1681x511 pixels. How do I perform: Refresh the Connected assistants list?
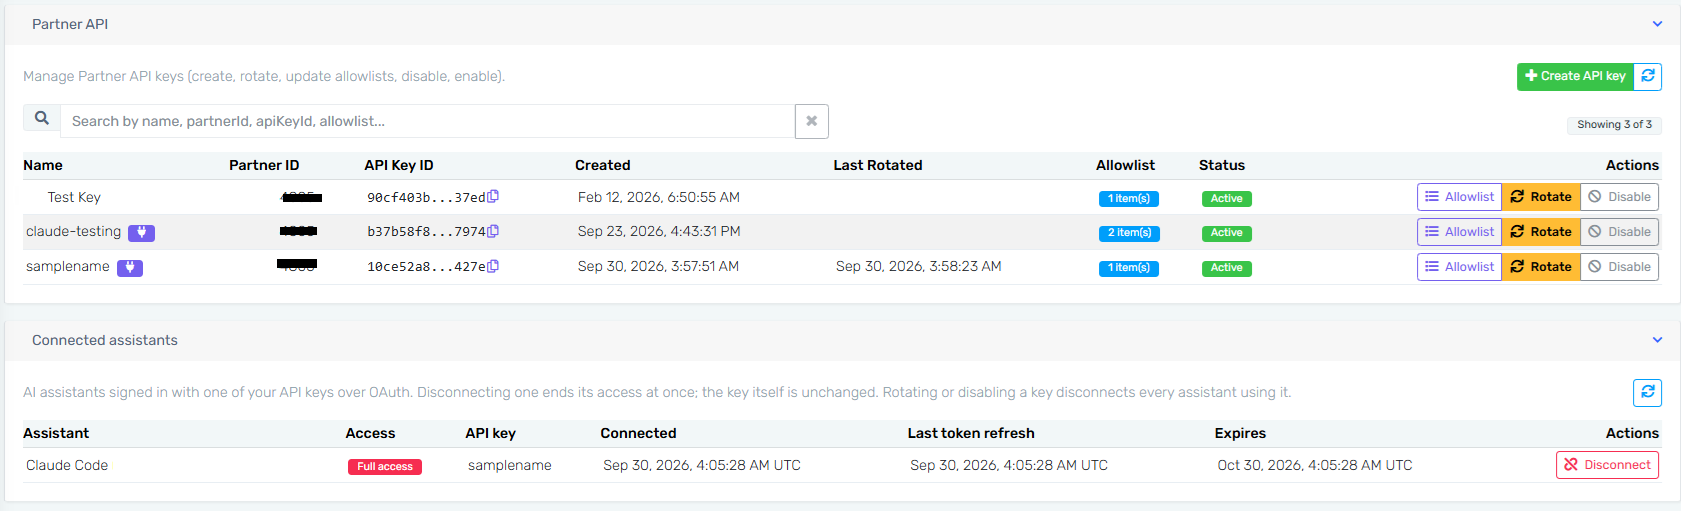tap(1647, 392)
